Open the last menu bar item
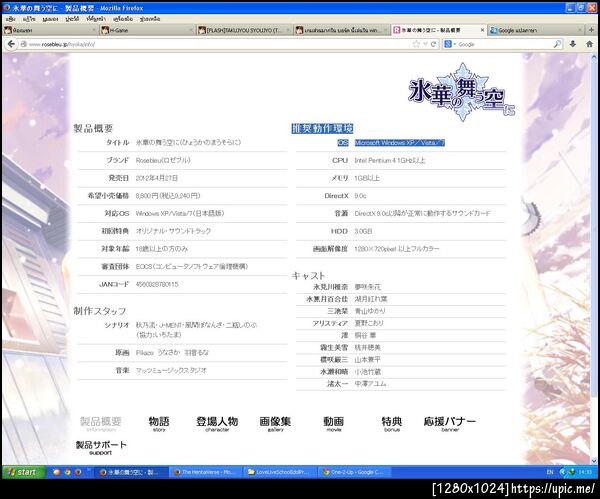600x499 pixels. pyautogui.click(x=150, y=19)
